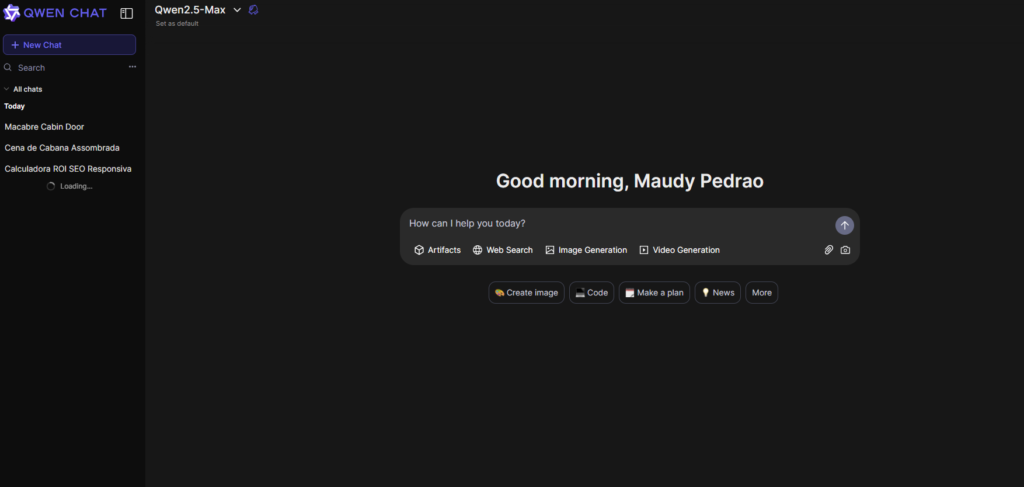Toggle Web Search mode

[503, 250]
